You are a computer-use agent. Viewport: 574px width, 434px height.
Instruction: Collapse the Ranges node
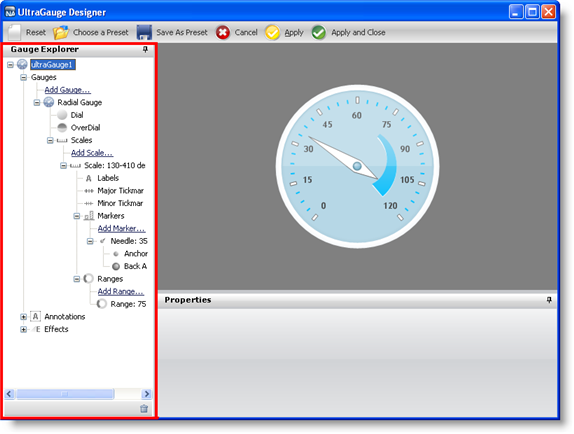pyautogui.click(x=77, y=279)
